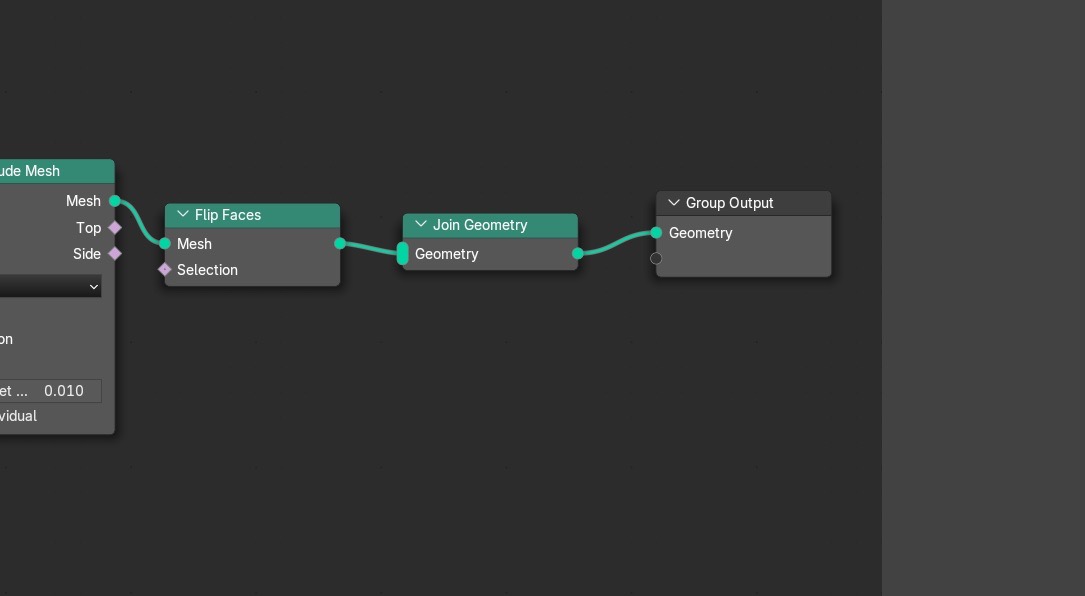Collapse the Group Output node

coord(673,203)
